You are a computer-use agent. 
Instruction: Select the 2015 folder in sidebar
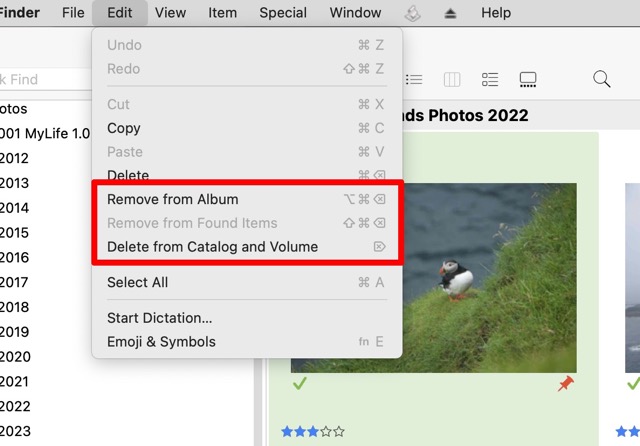14,233
